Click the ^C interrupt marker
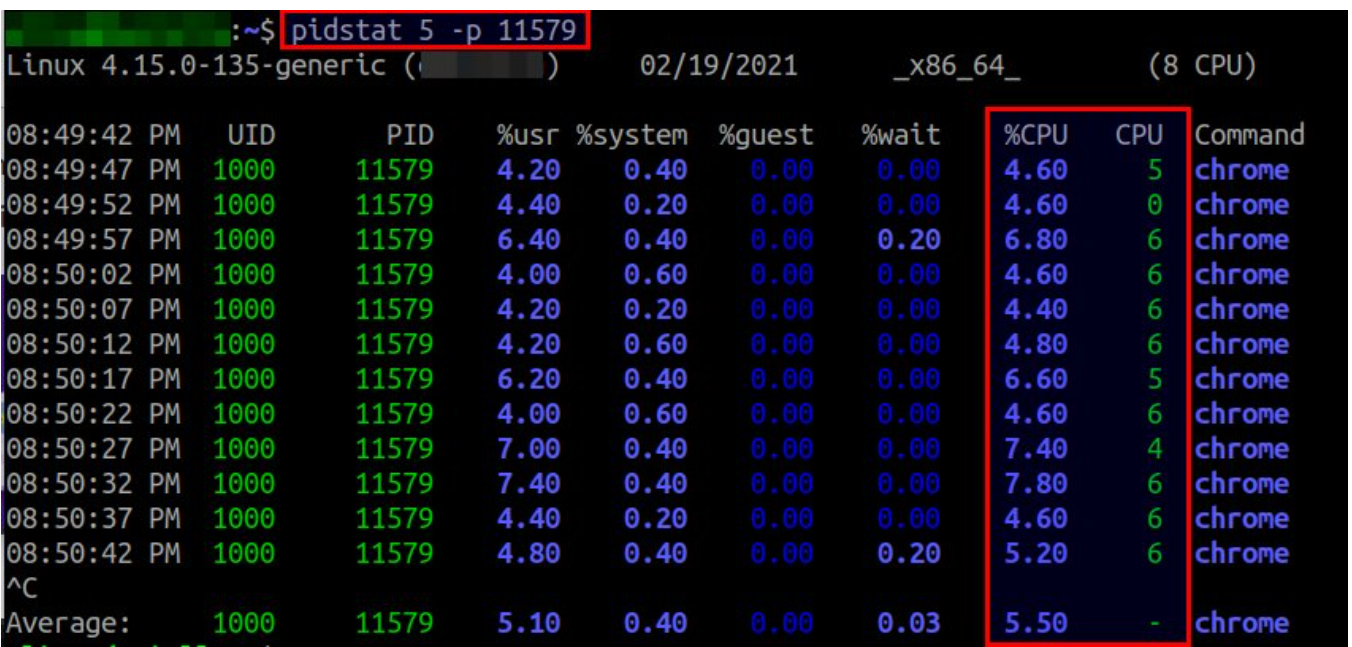The height and width of the screenshot is (647, 1352). tap(20, 588)
